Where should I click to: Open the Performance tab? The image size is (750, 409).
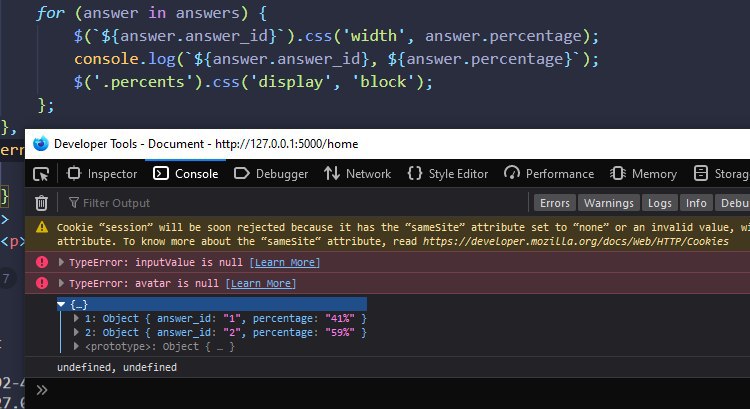point(549,174)
